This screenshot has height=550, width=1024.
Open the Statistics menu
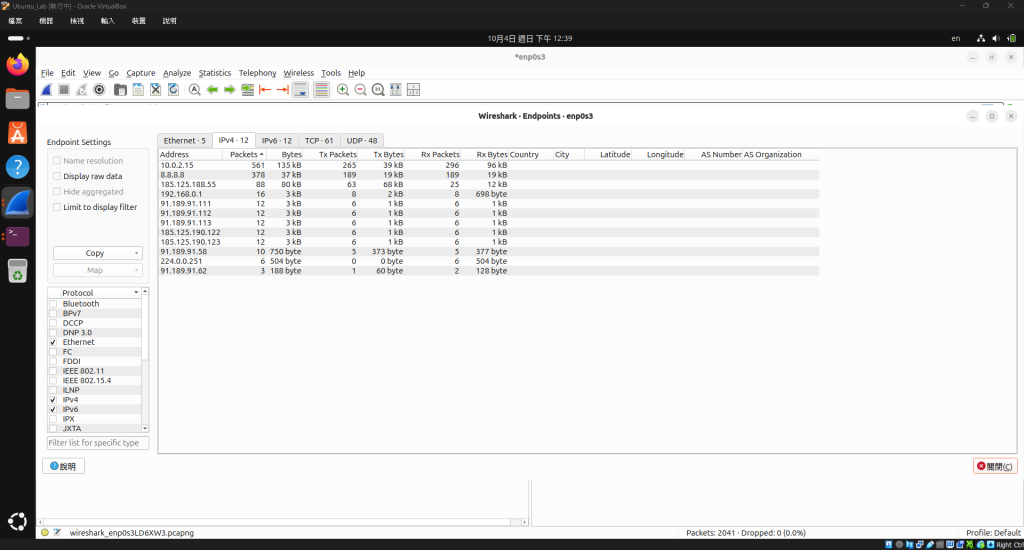[x=215, y=73]
